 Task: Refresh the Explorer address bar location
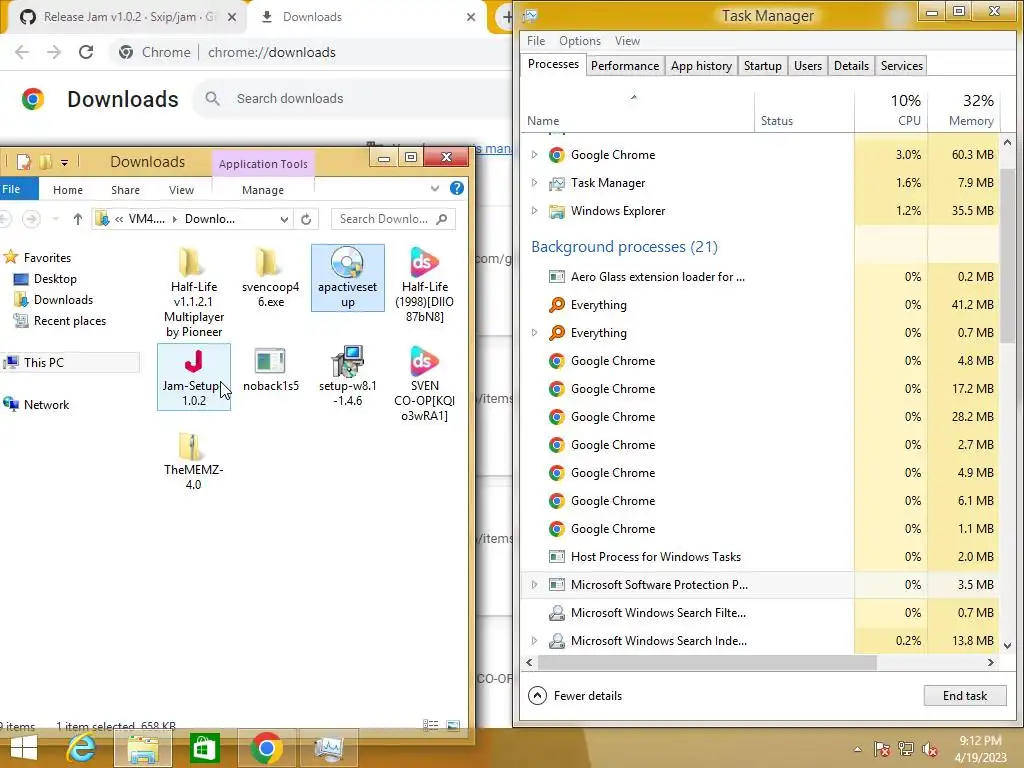[x=306, y=219]
